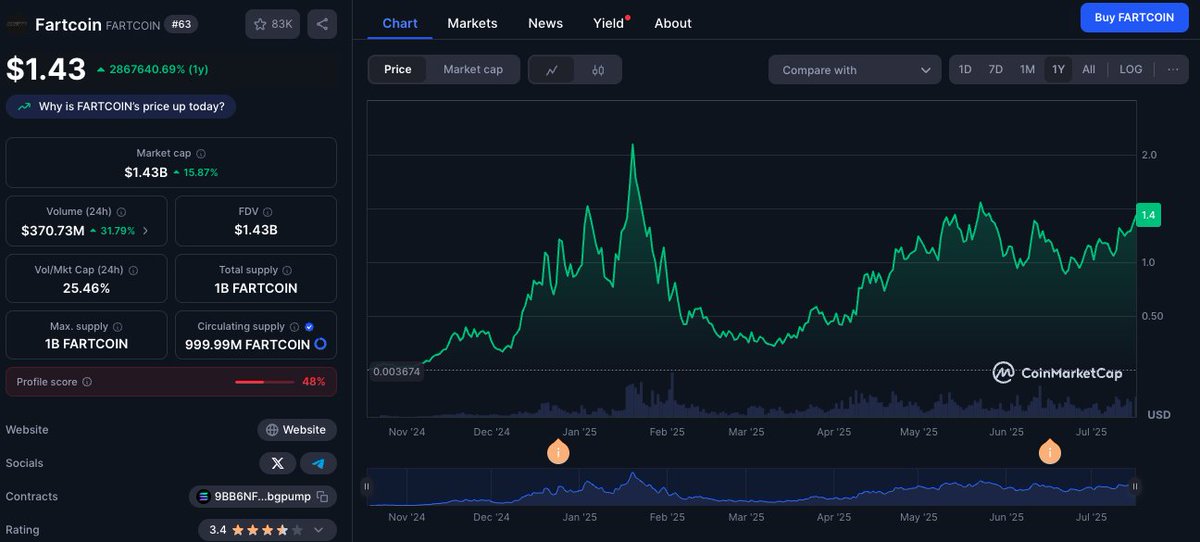Open the Markets tab
This screenshot has height=542, width=1200.
click(472, 23)
